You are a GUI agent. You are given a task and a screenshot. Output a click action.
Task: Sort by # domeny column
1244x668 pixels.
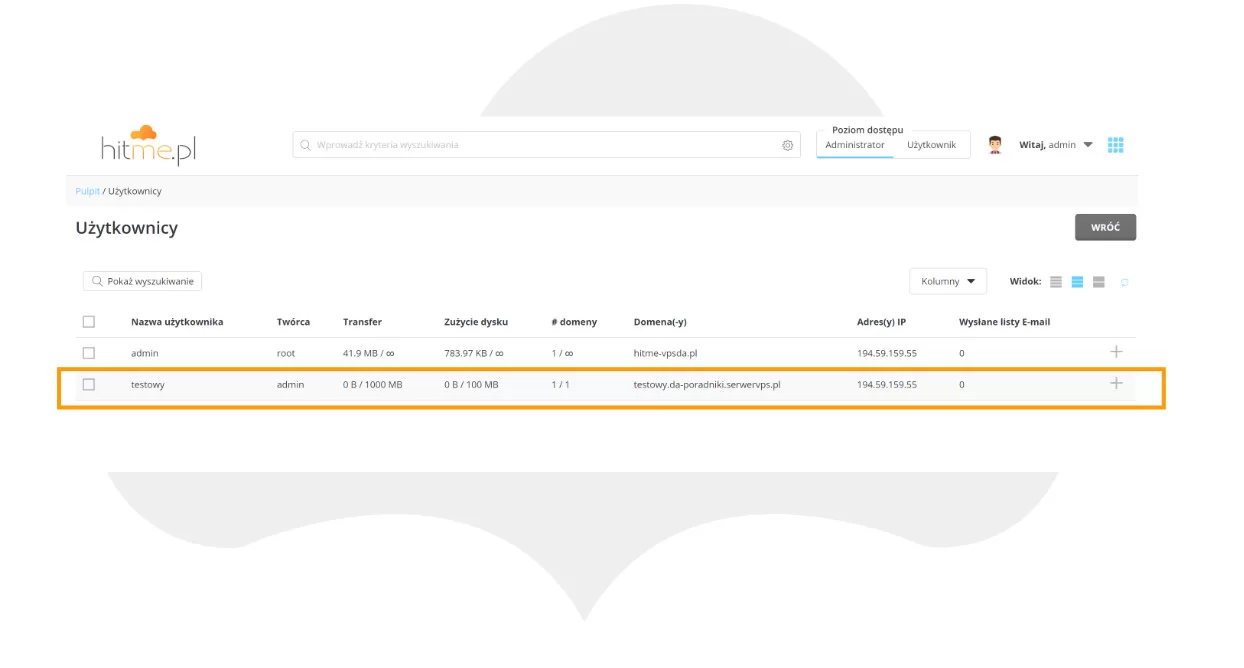pos(574,322)
